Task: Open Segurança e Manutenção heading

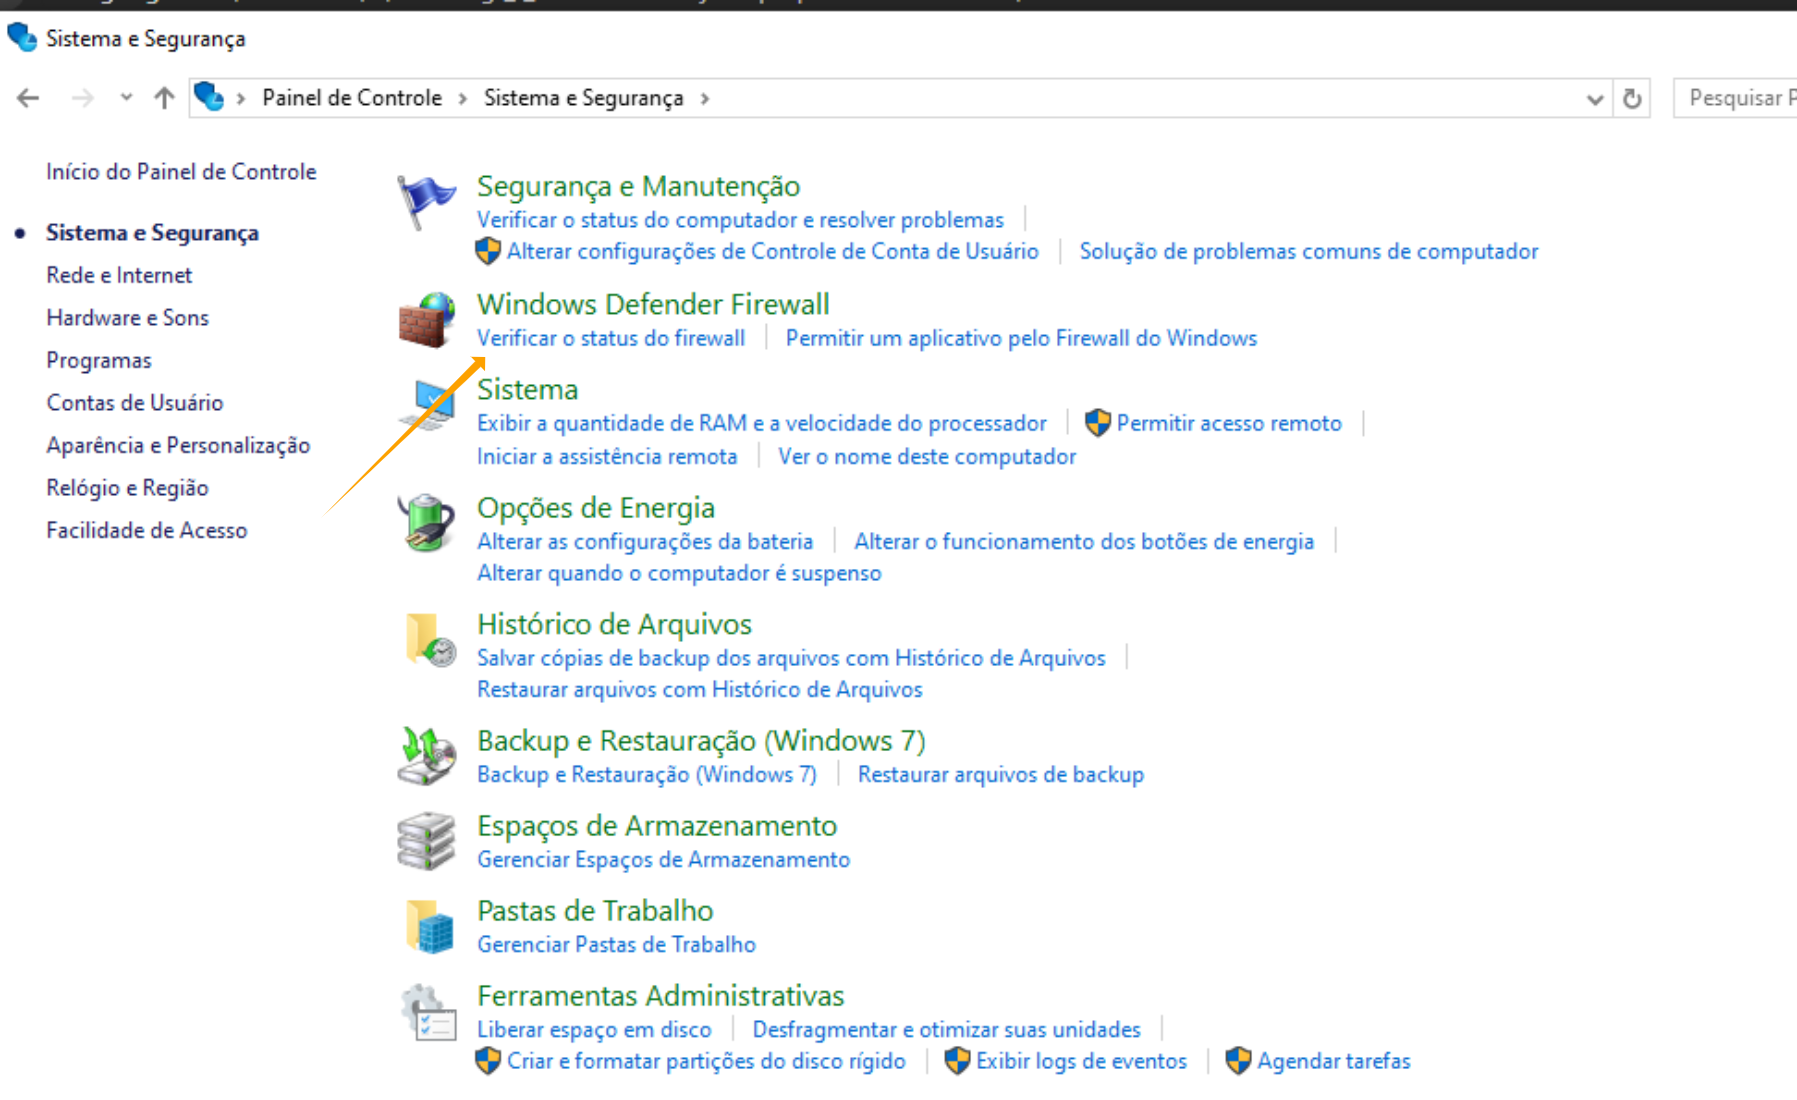Action: click(x=638, y=186)
